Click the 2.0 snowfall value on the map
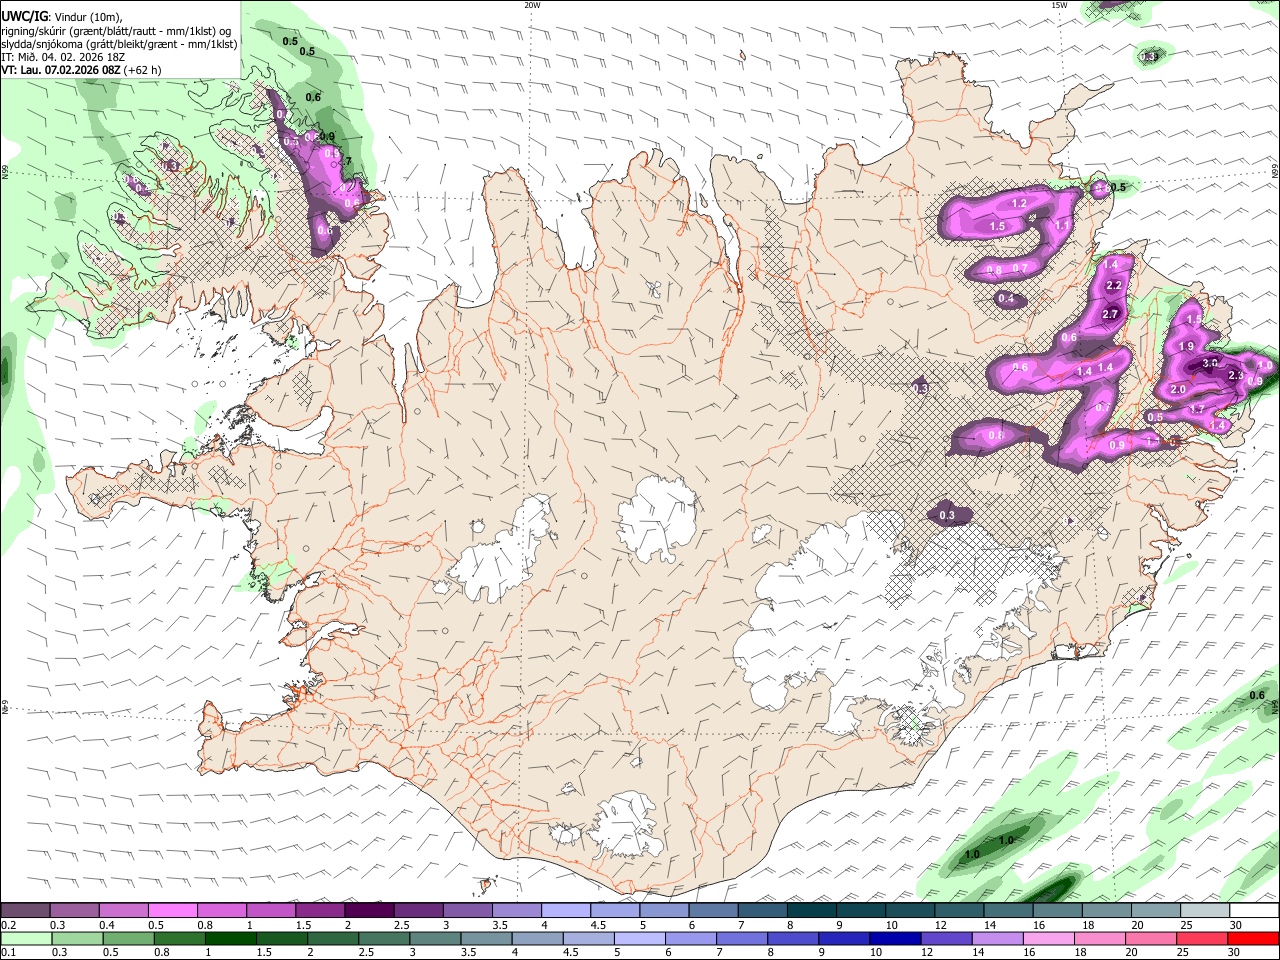Image resolution: width=1280 pixels, height=960 pixels. click(x=1178, y=390)
